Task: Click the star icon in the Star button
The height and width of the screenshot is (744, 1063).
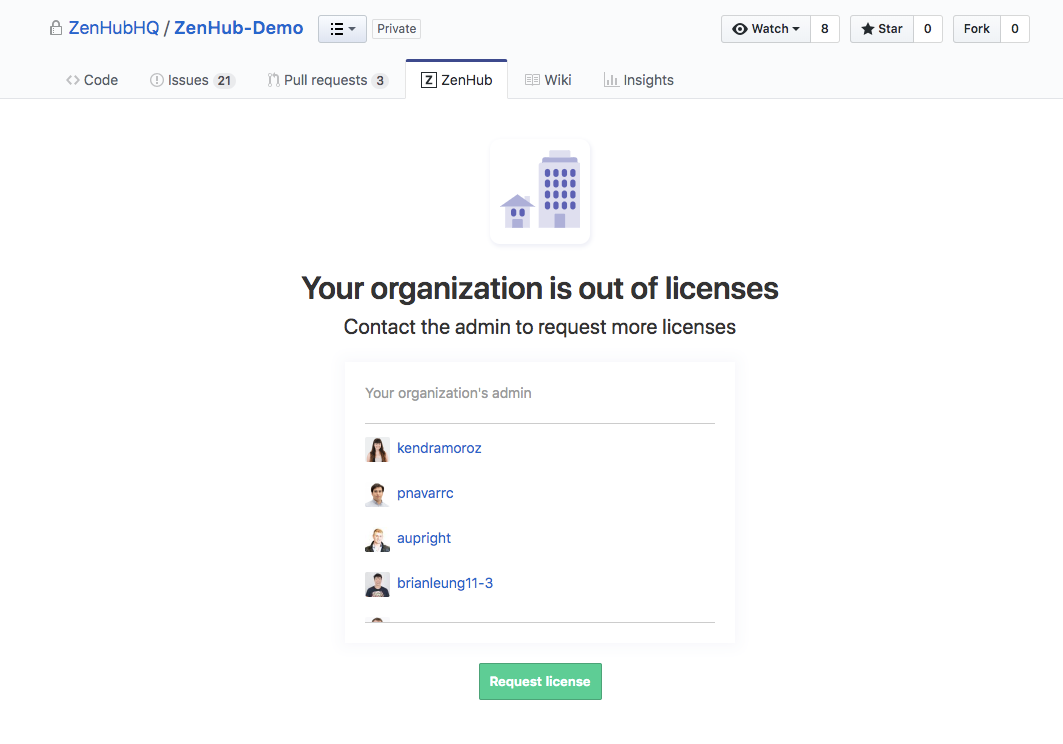Action: click(x=867, y=29)
